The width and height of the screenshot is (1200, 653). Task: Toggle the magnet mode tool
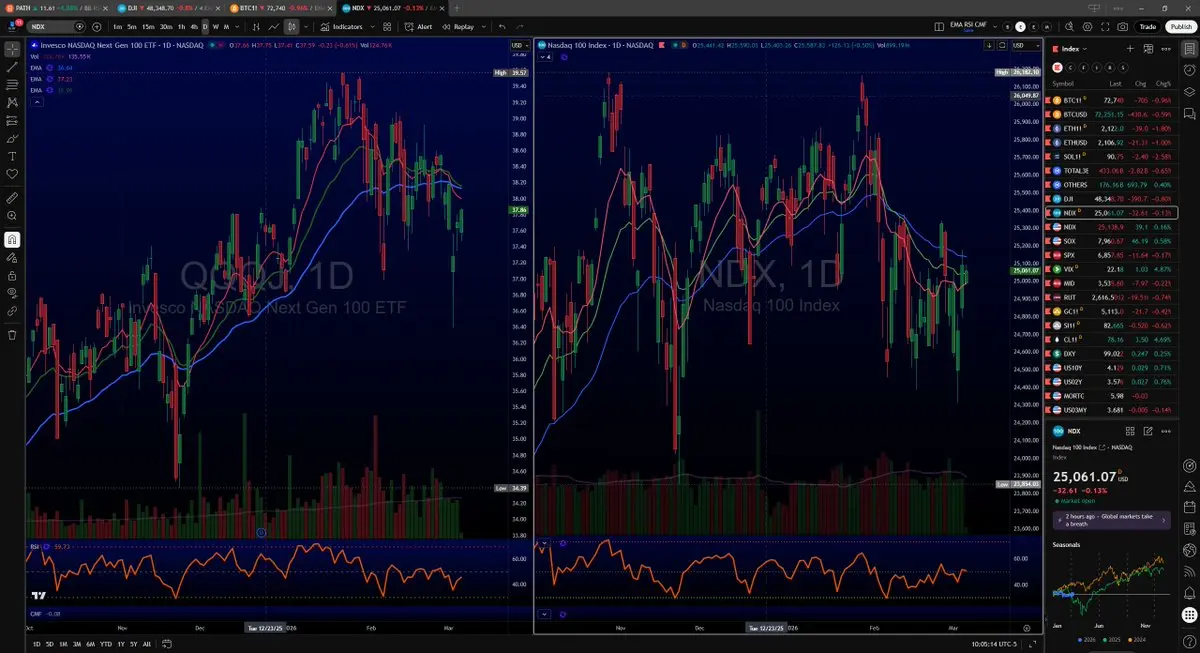tap(12, 239)
